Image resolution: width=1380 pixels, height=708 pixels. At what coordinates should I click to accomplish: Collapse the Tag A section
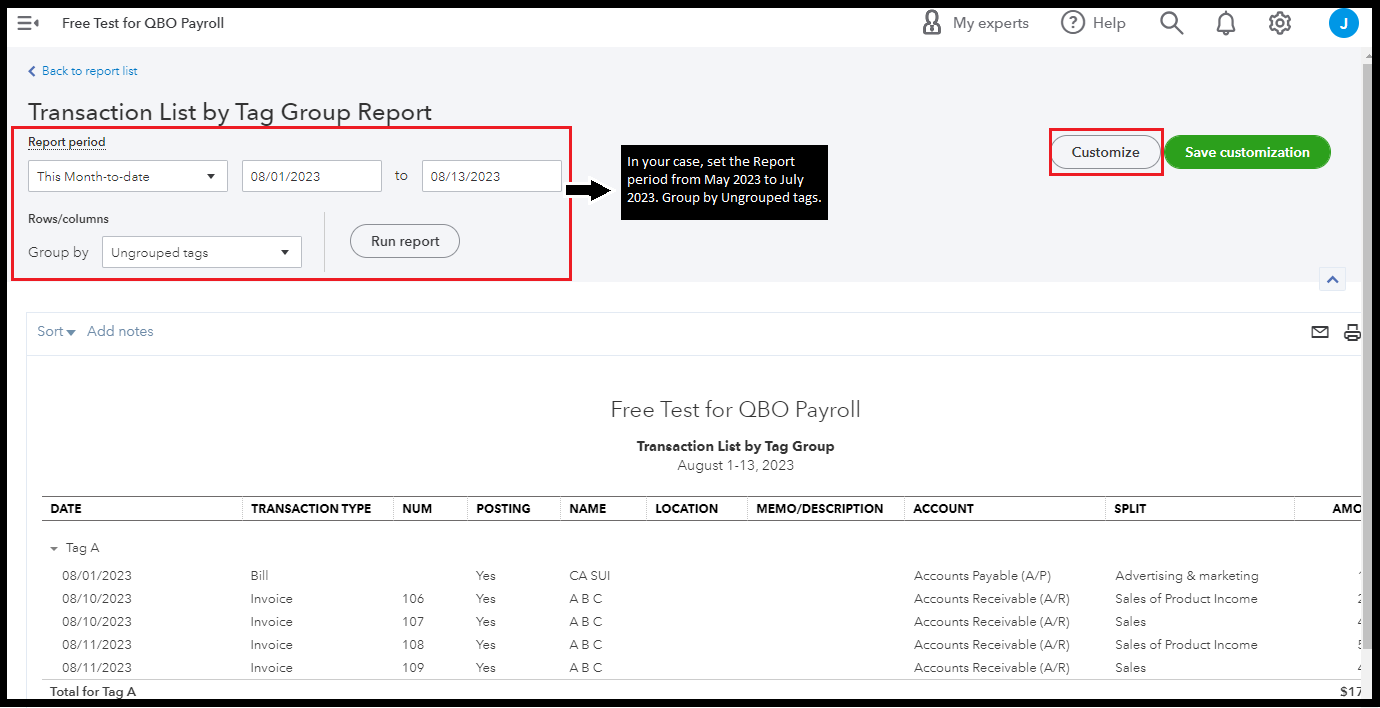[53, 547]
